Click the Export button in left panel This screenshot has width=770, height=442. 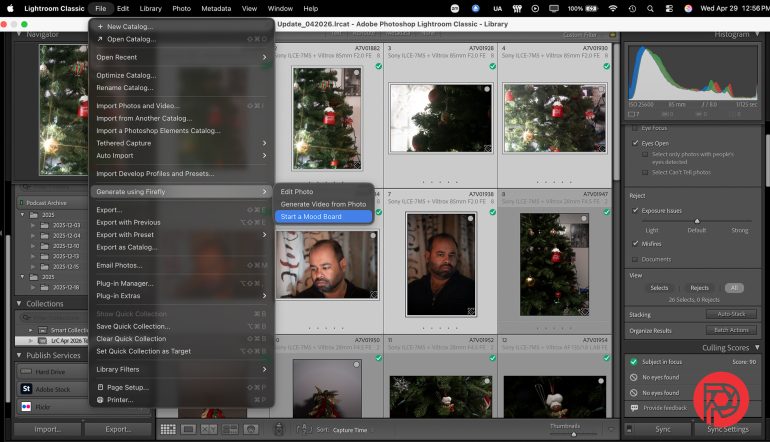click(x=118, y=429)
